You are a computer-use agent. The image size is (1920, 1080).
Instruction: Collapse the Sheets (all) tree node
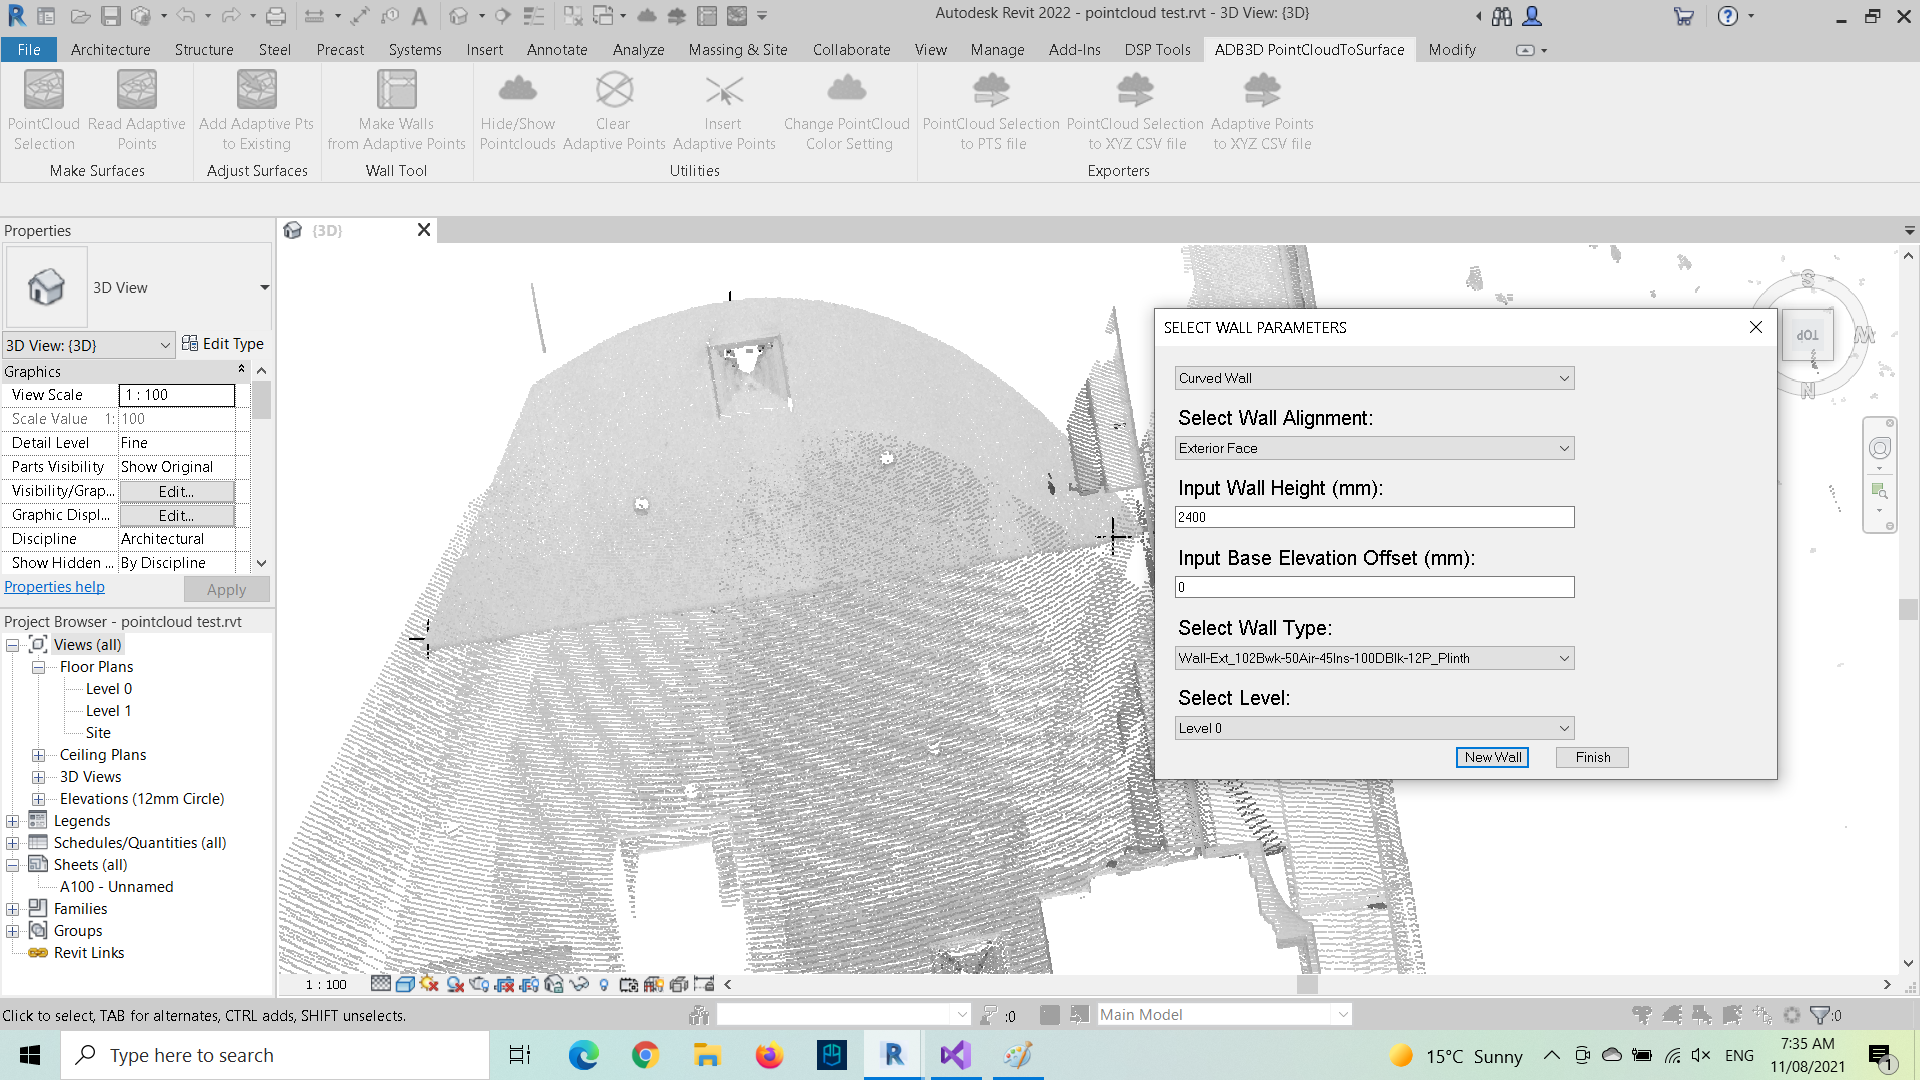click(x=13, y=865)
